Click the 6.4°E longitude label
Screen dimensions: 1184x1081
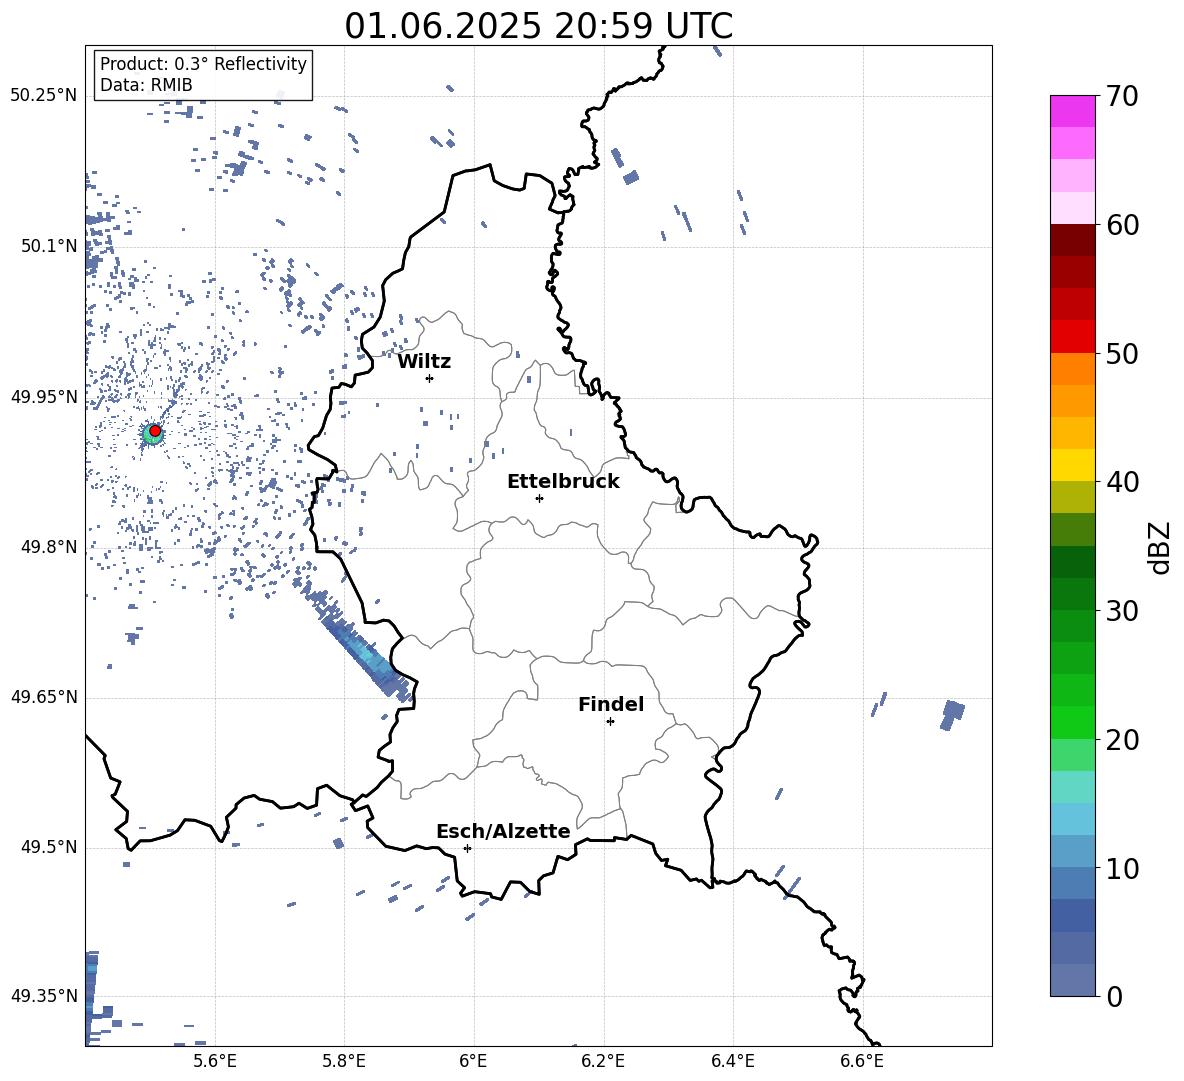pyautogui.click(x=732, y=1061)
